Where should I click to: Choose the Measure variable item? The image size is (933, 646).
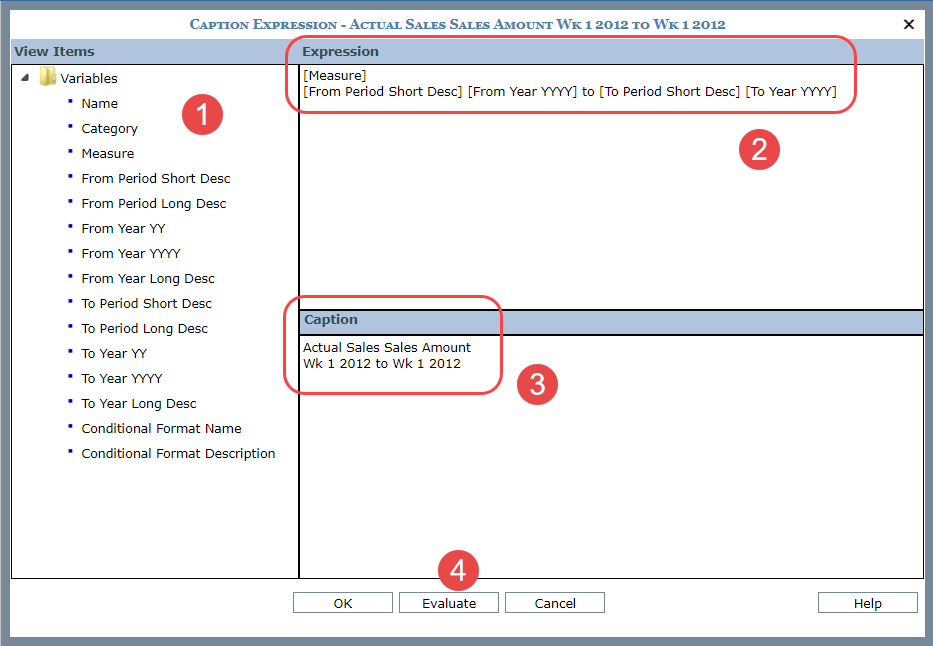coord(107,153)
